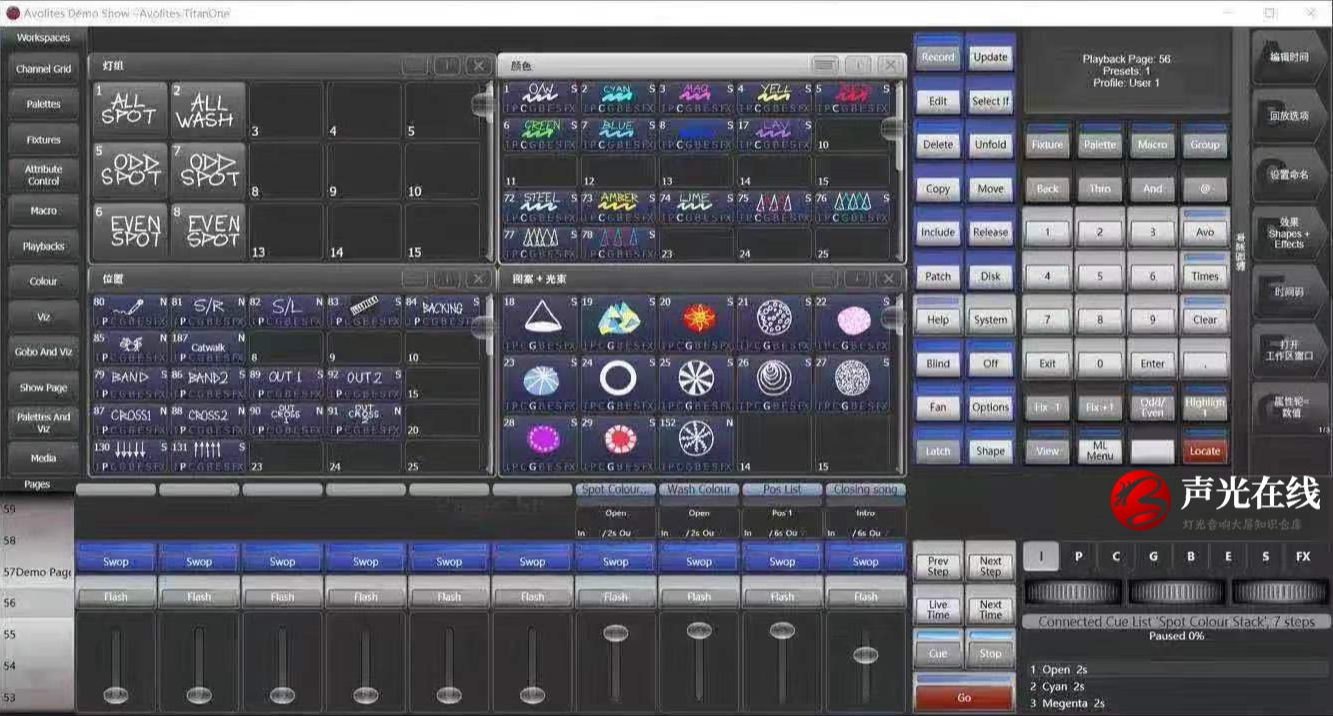The height and width of the screenshot is (716, 1333).
Task: Open the 回放选项 softkey menu
Action: 1288,116
